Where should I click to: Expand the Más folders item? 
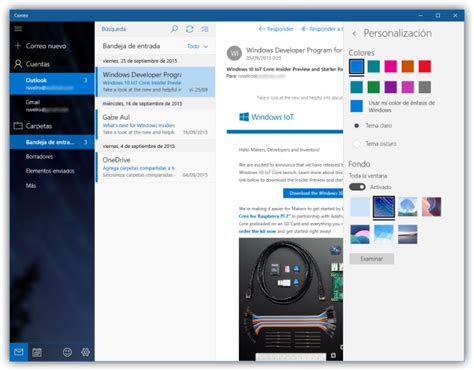point(31,186)
